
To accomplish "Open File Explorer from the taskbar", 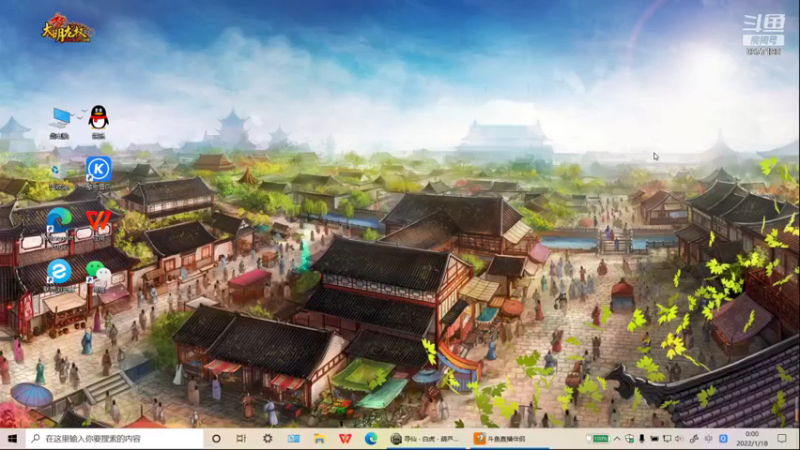I will [319, 438].
